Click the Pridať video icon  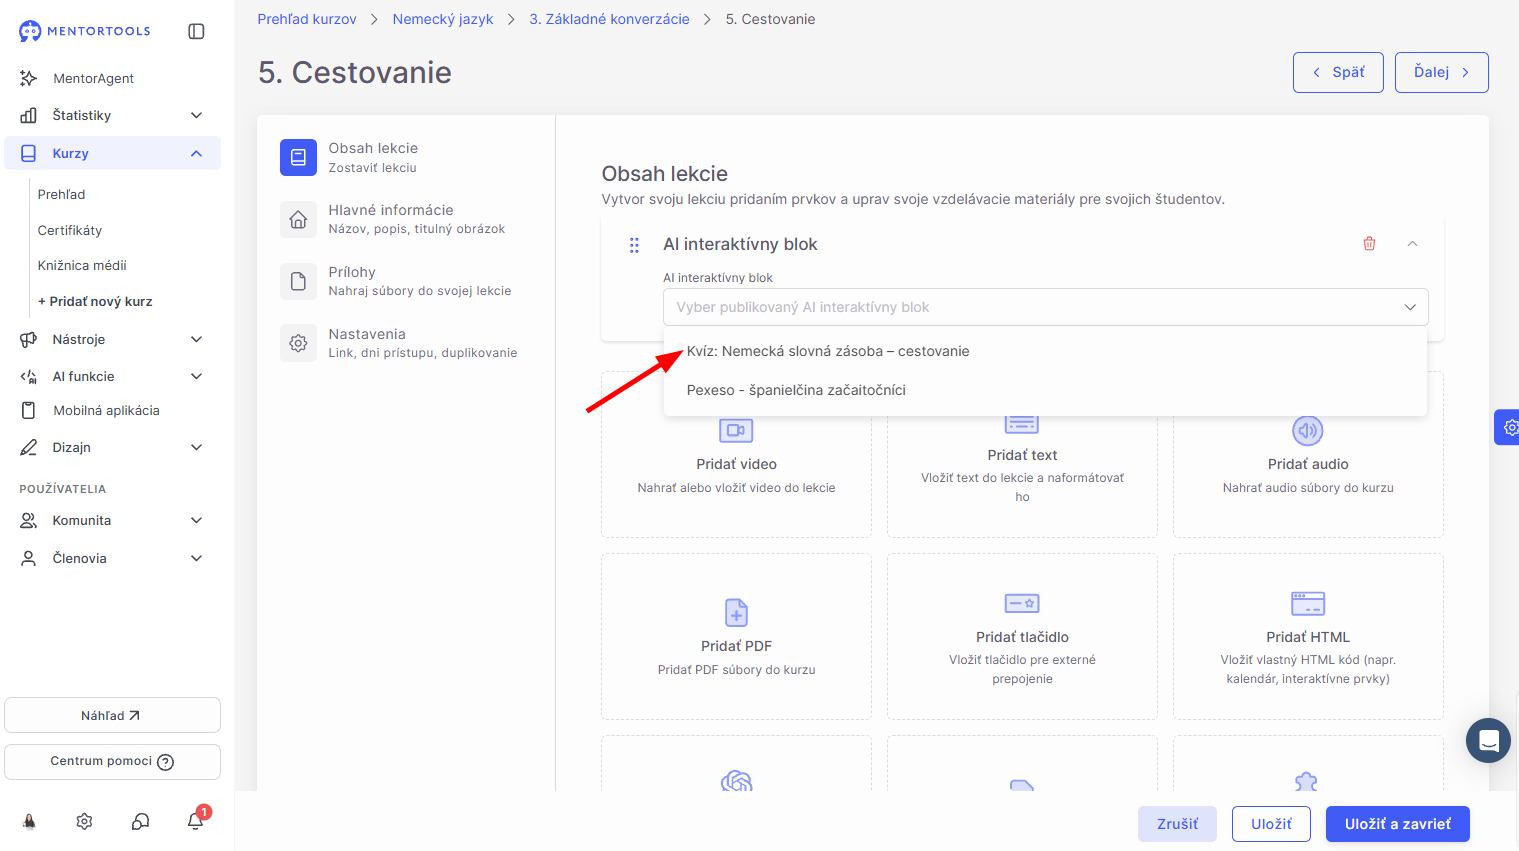pos(736,430)
